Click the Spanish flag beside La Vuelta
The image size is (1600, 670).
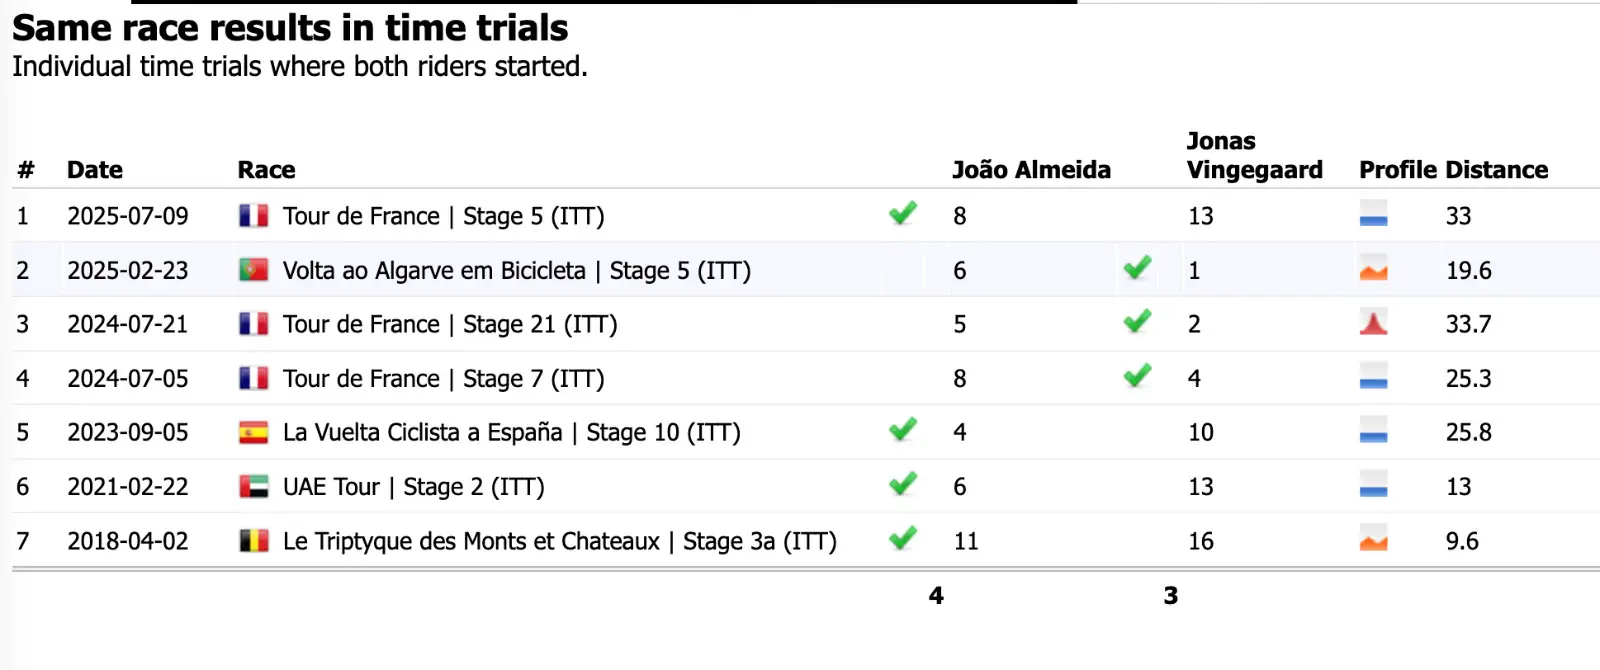point(253,432)
